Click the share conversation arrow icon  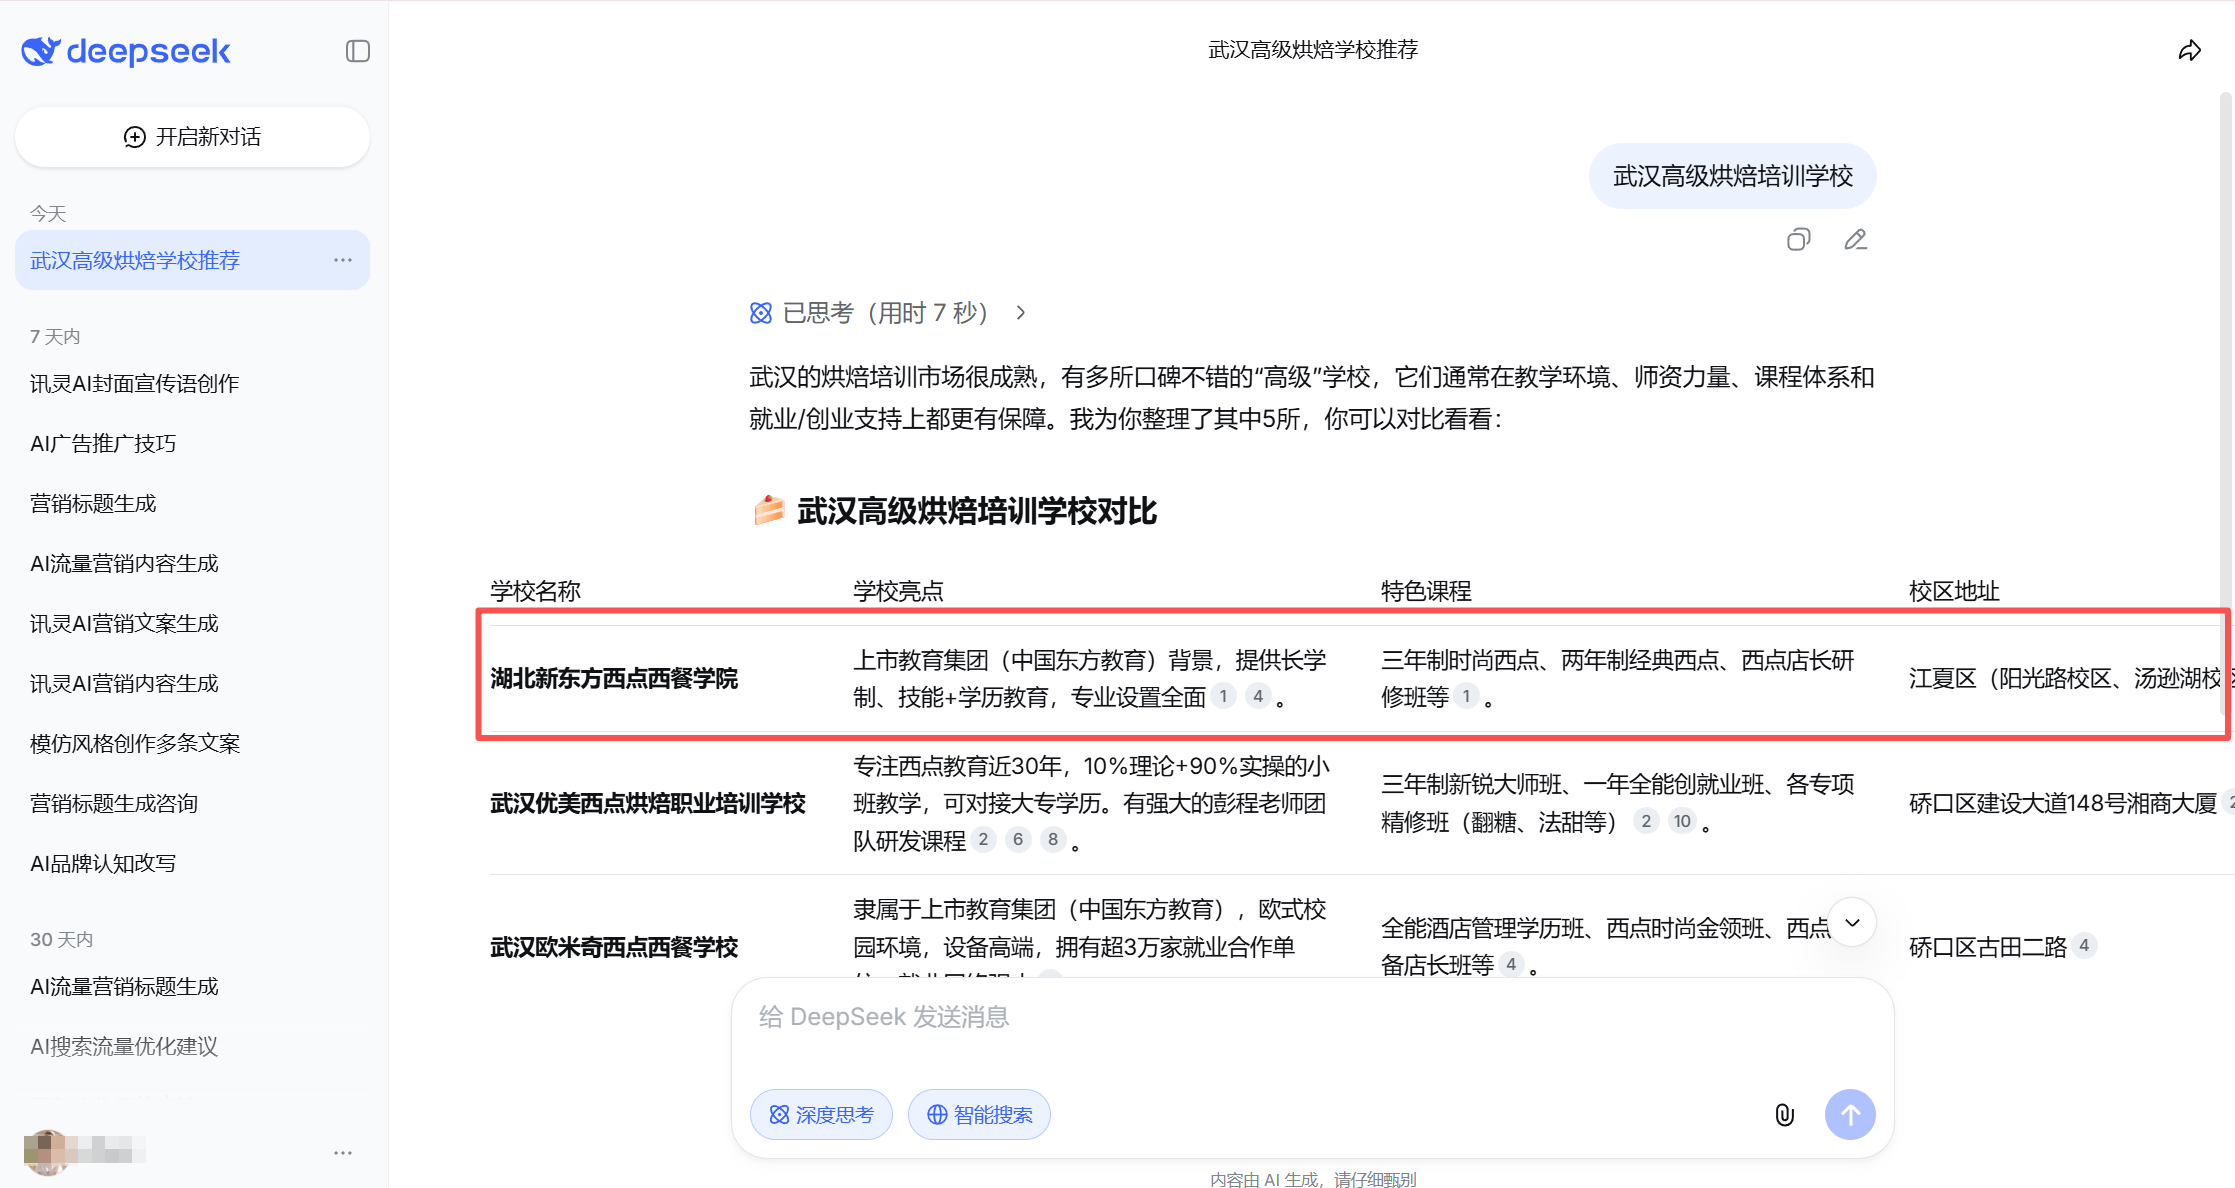(x=2189, y=51)
